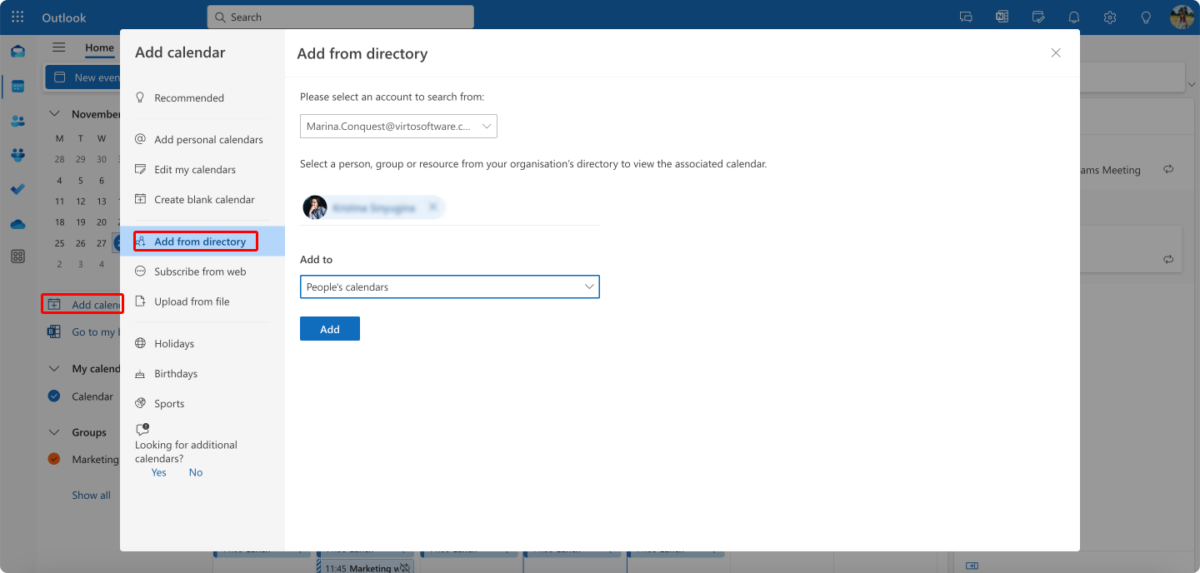1200x573 pixels.
Task: Collapse the Groups section
Action: [54, 432]
